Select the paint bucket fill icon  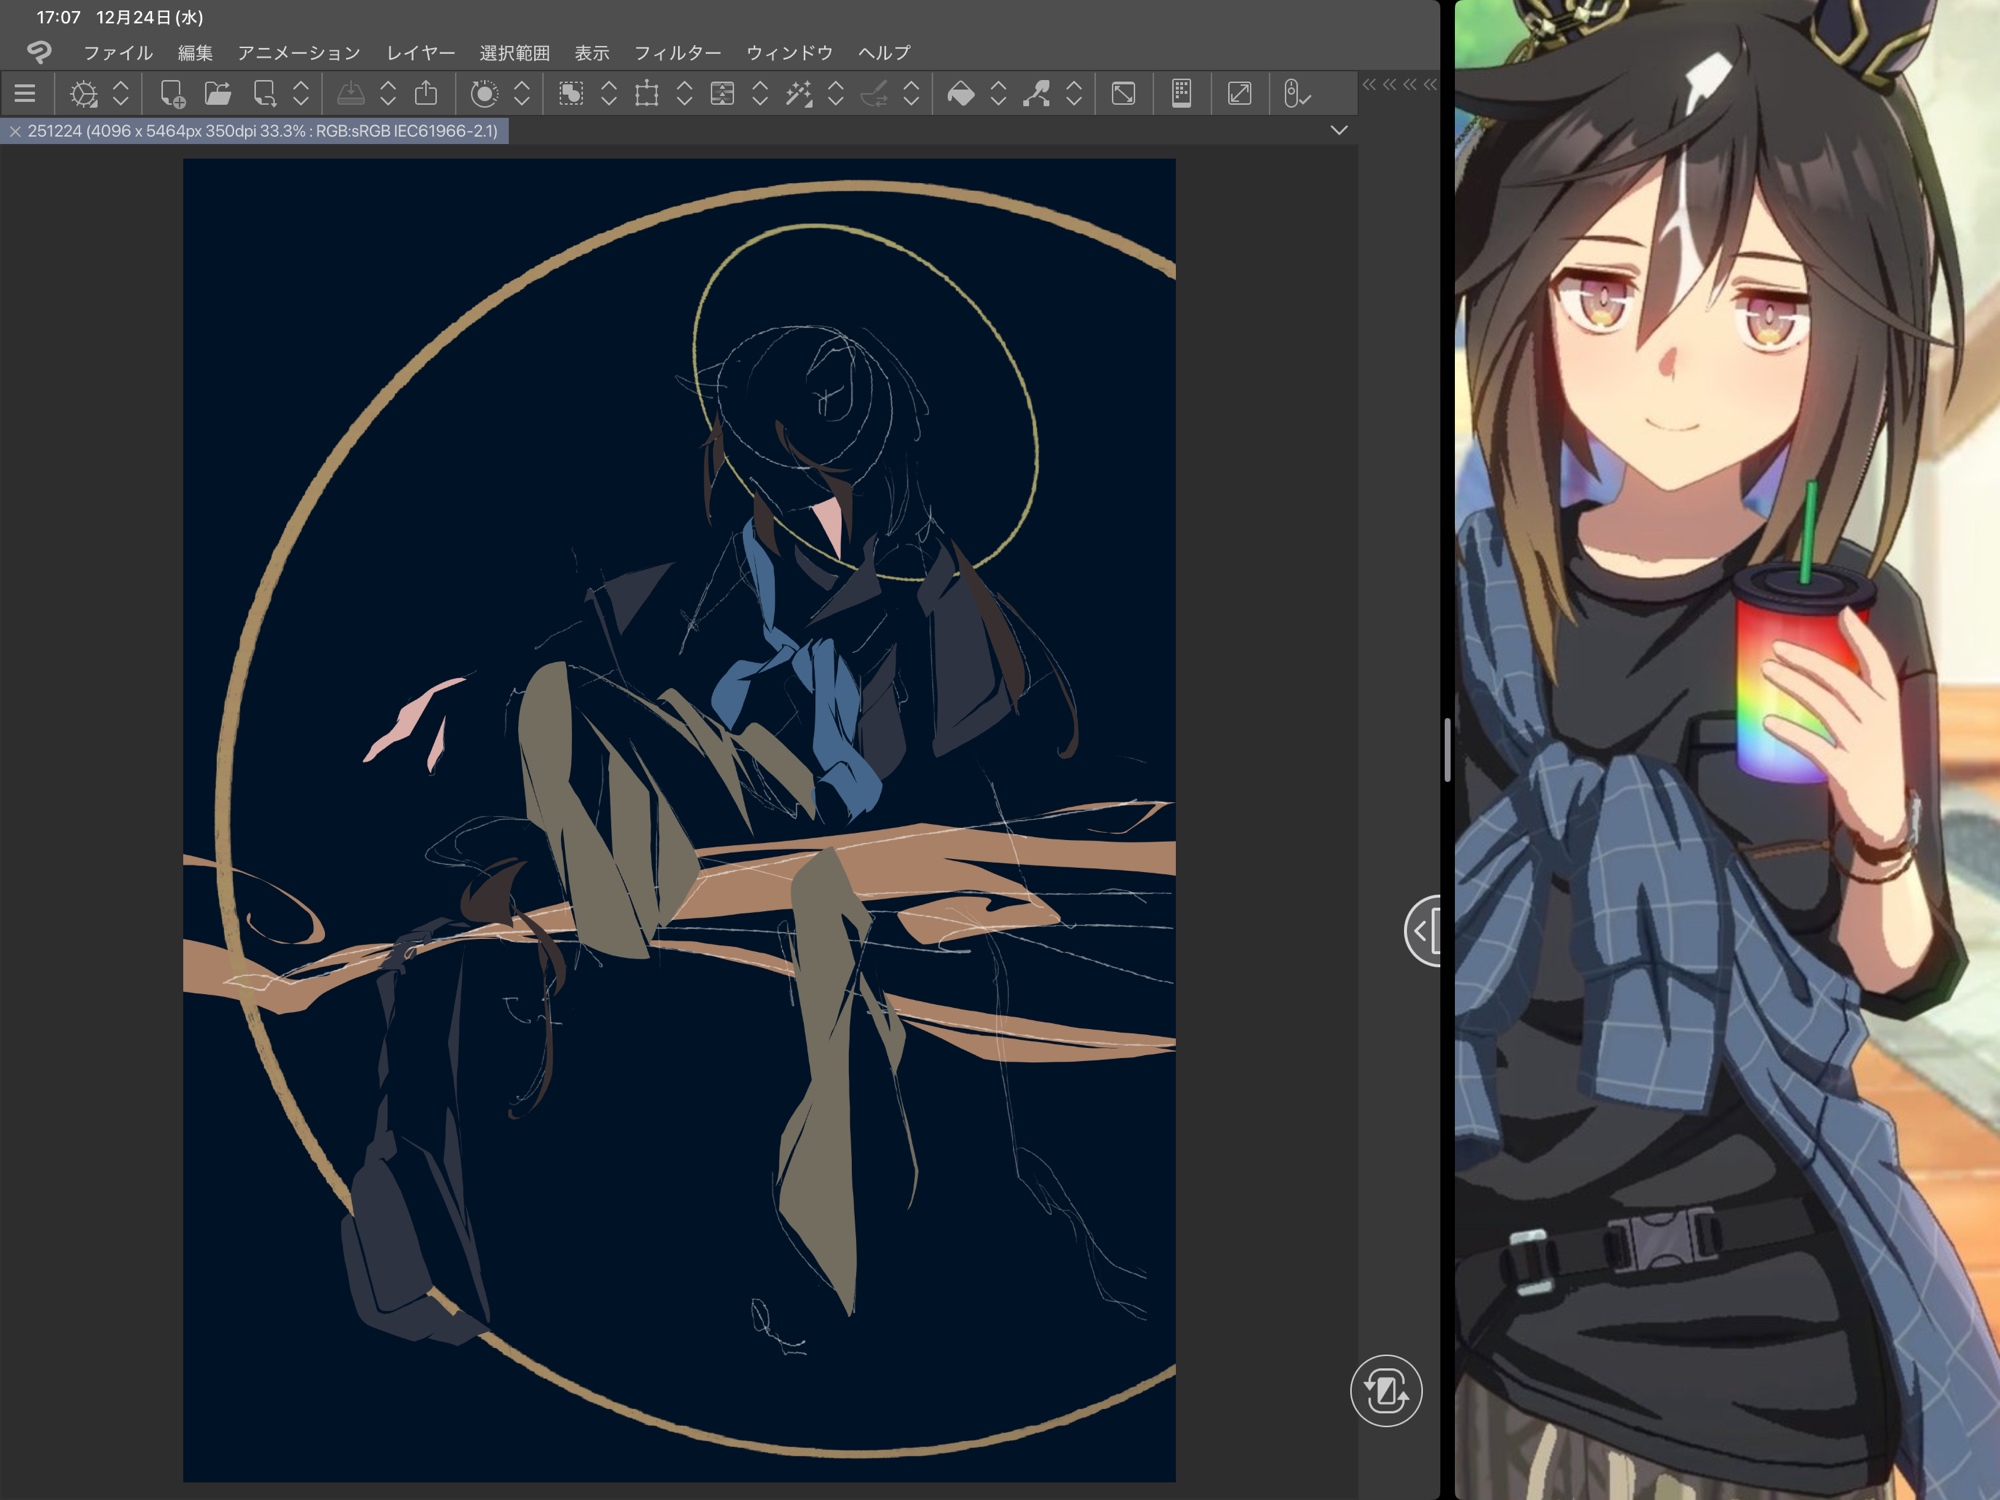tap(960, 94)
